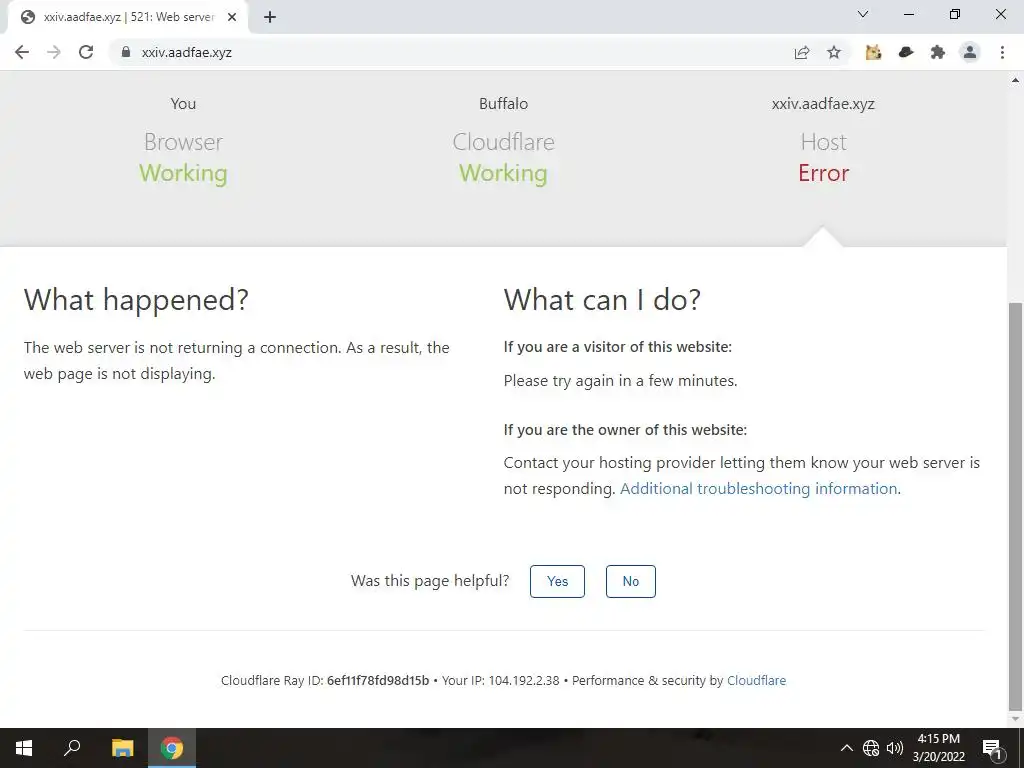Open the doge extension icon
Screen dimensions: 1024x768
873,52
